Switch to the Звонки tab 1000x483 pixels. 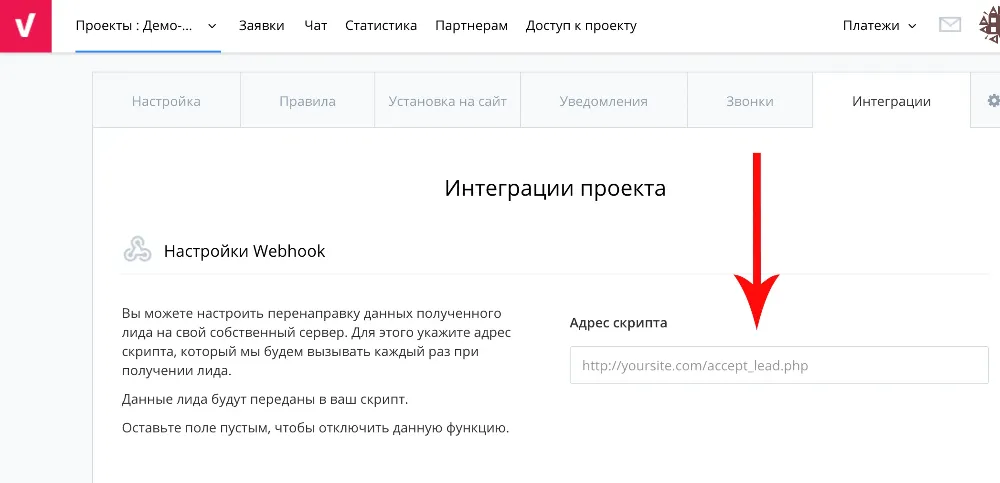click(750, 101)
